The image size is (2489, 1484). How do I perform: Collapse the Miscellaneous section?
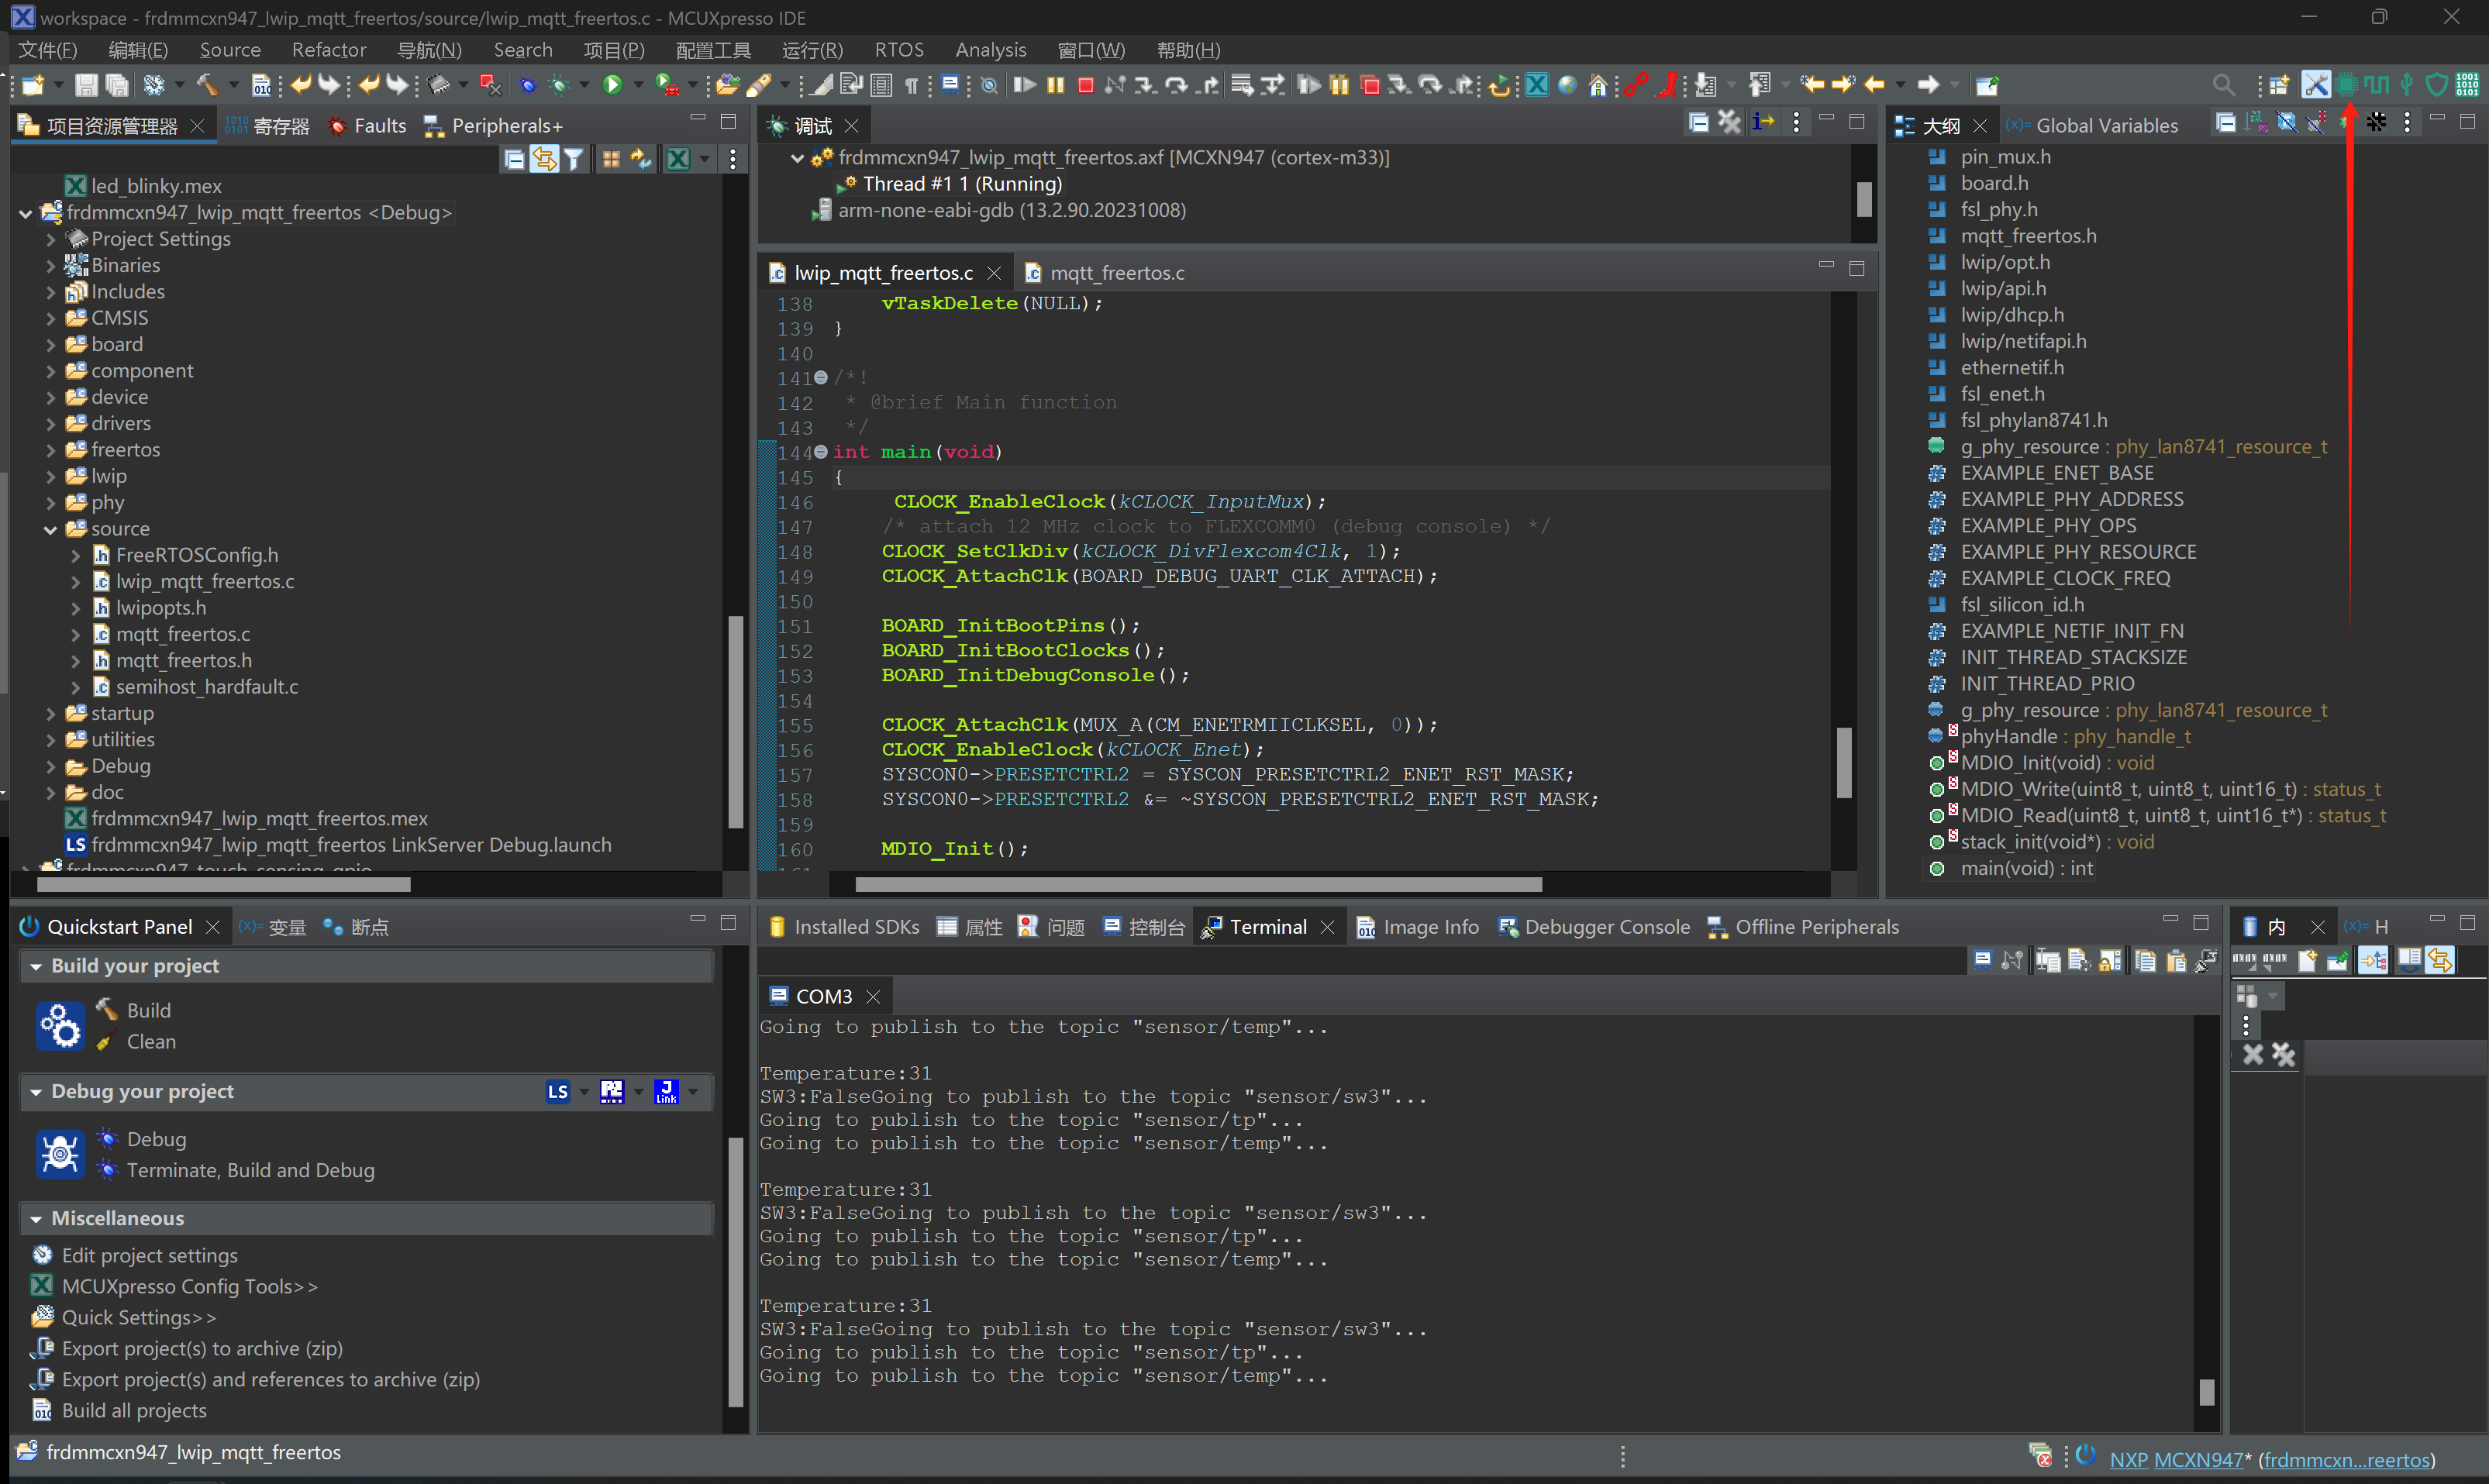[x=36, y=1220]
